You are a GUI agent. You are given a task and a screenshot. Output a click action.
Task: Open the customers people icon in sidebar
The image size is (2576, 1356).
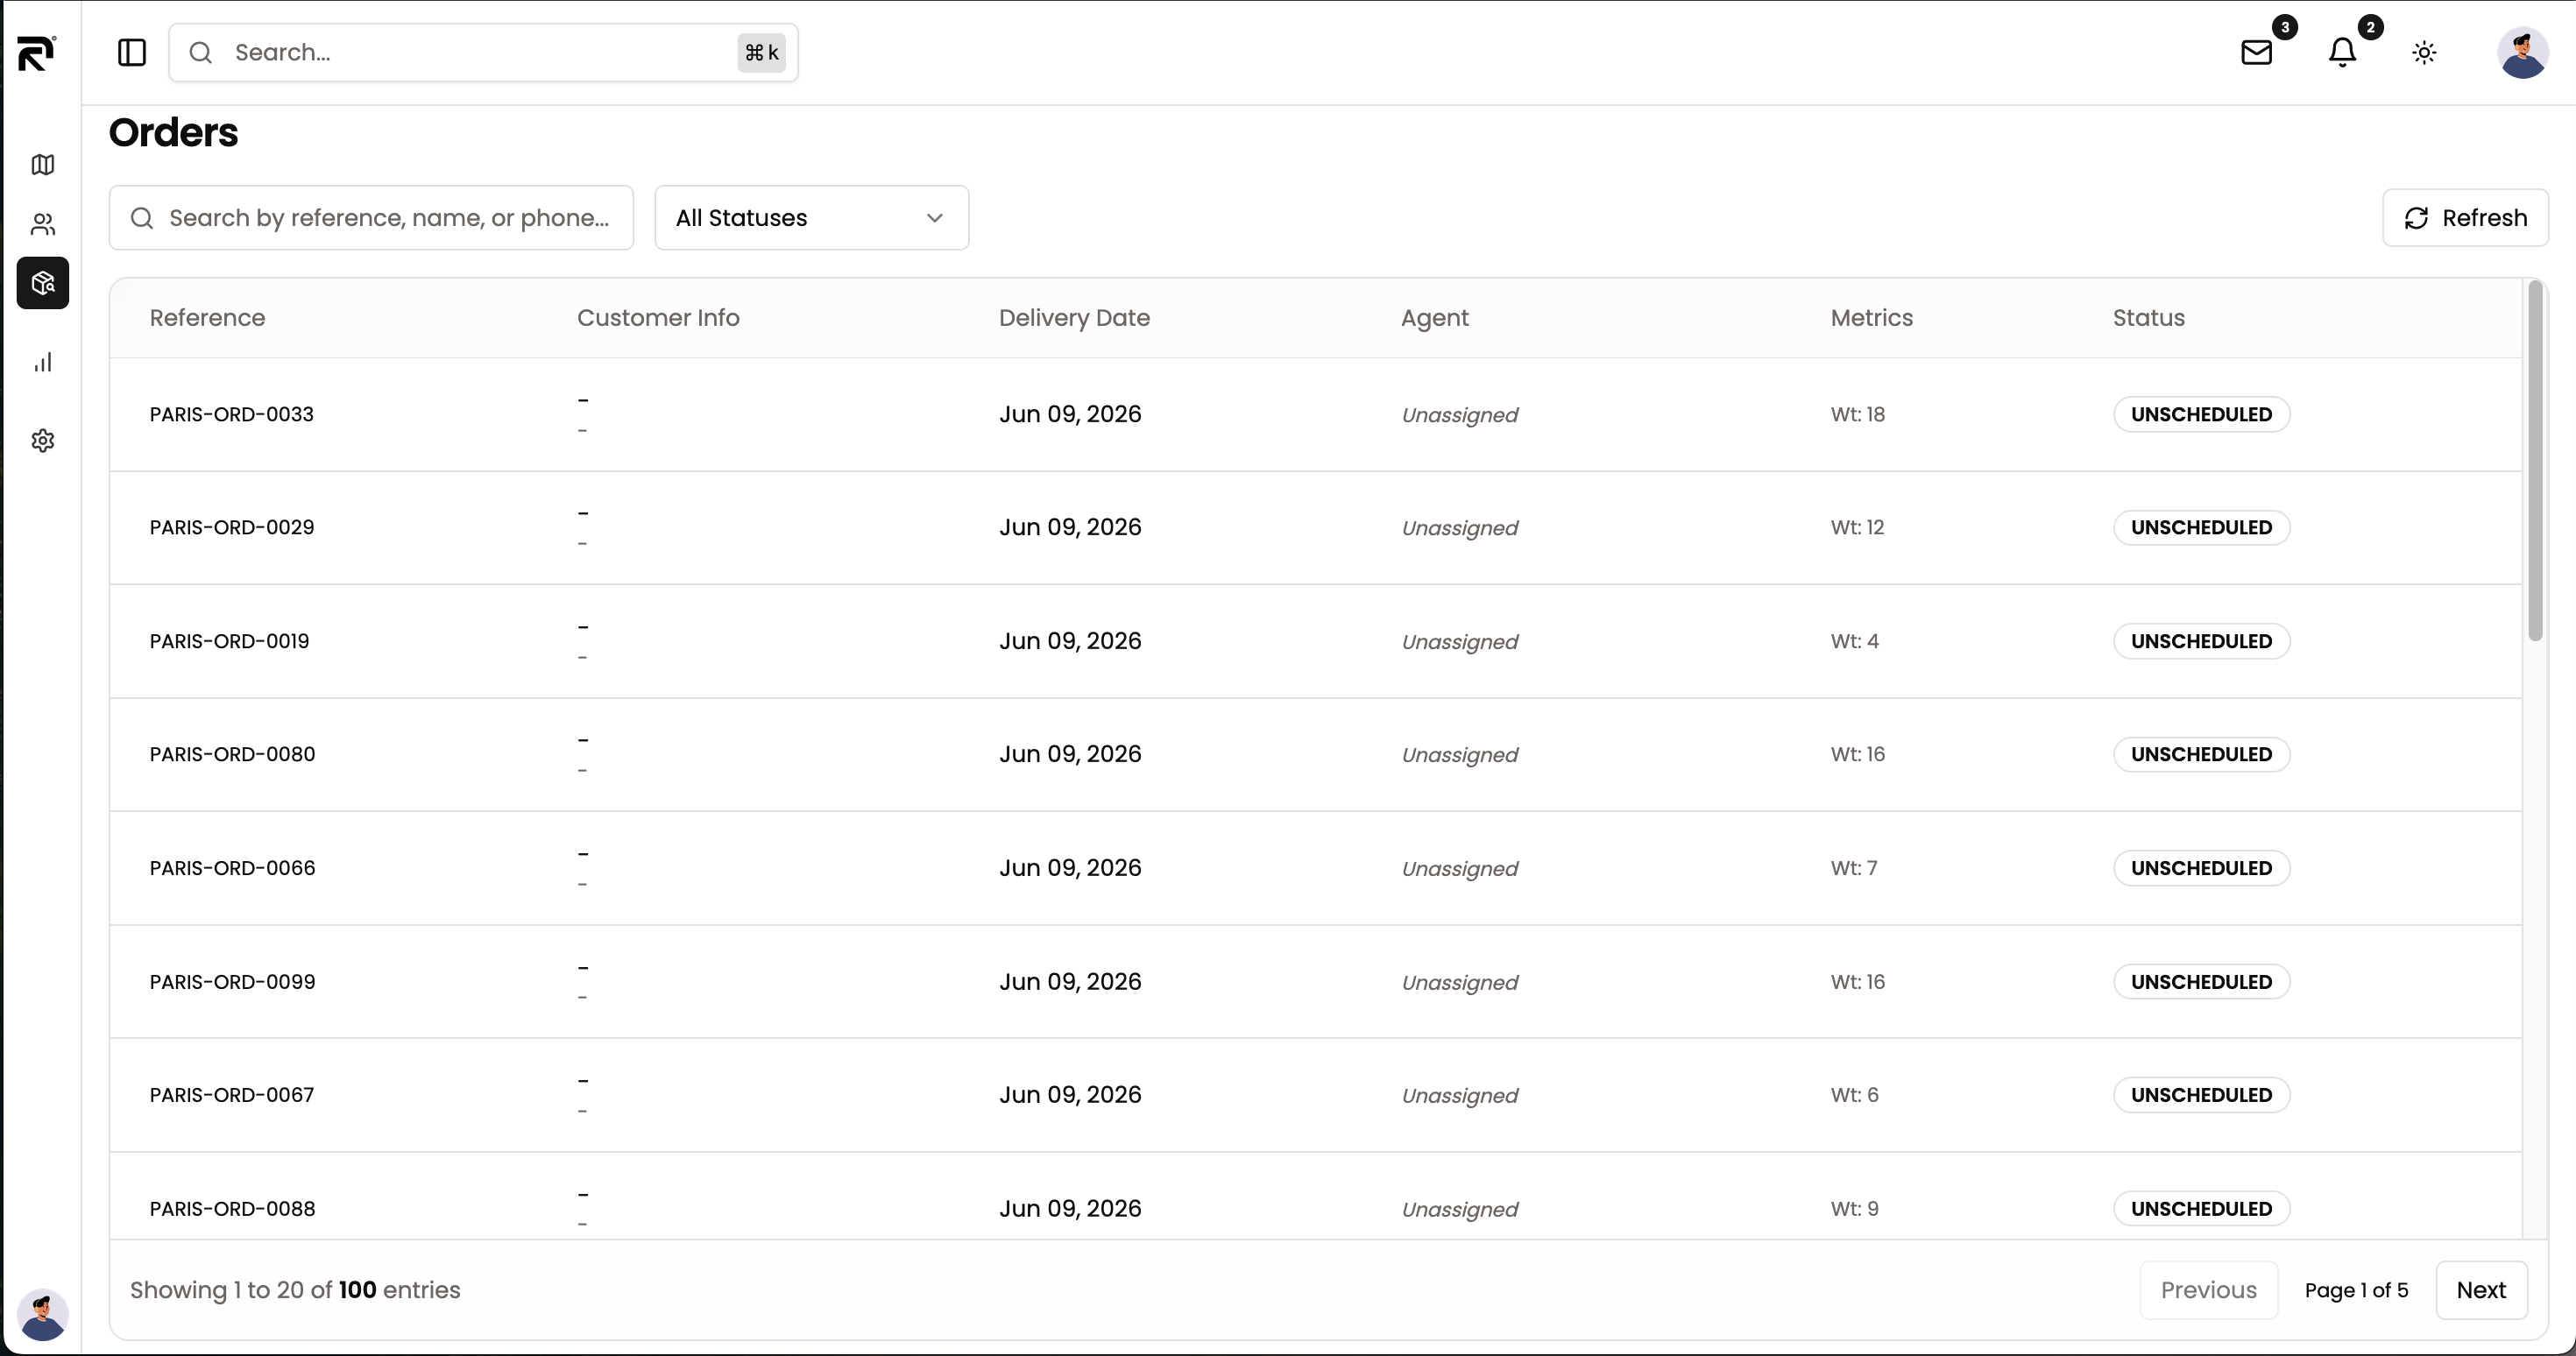(x=42, y=224)
